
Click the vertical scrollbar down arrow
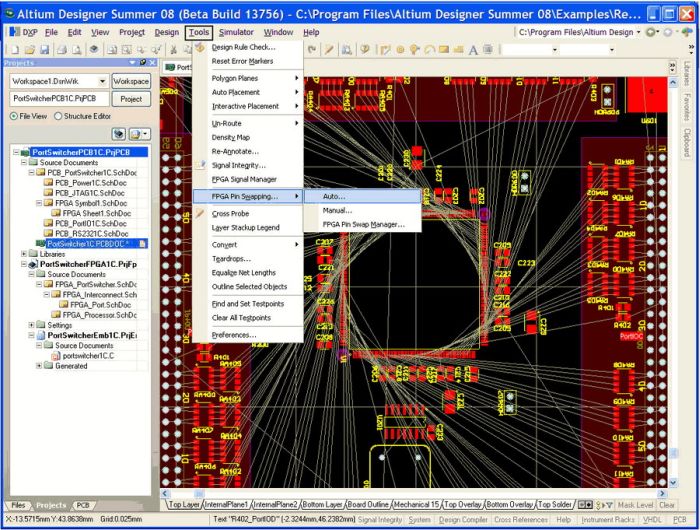point(673,483)
